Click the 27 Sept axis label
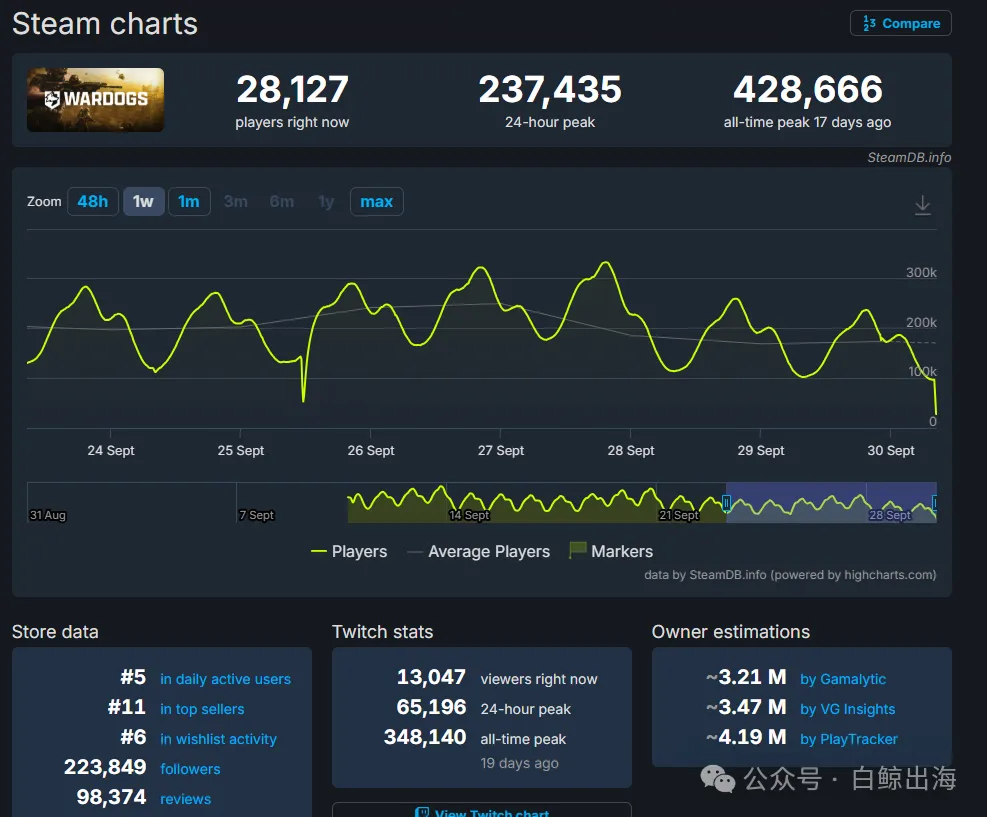The width and height of the screenshot is (987, 817). (x=500, y=451)
